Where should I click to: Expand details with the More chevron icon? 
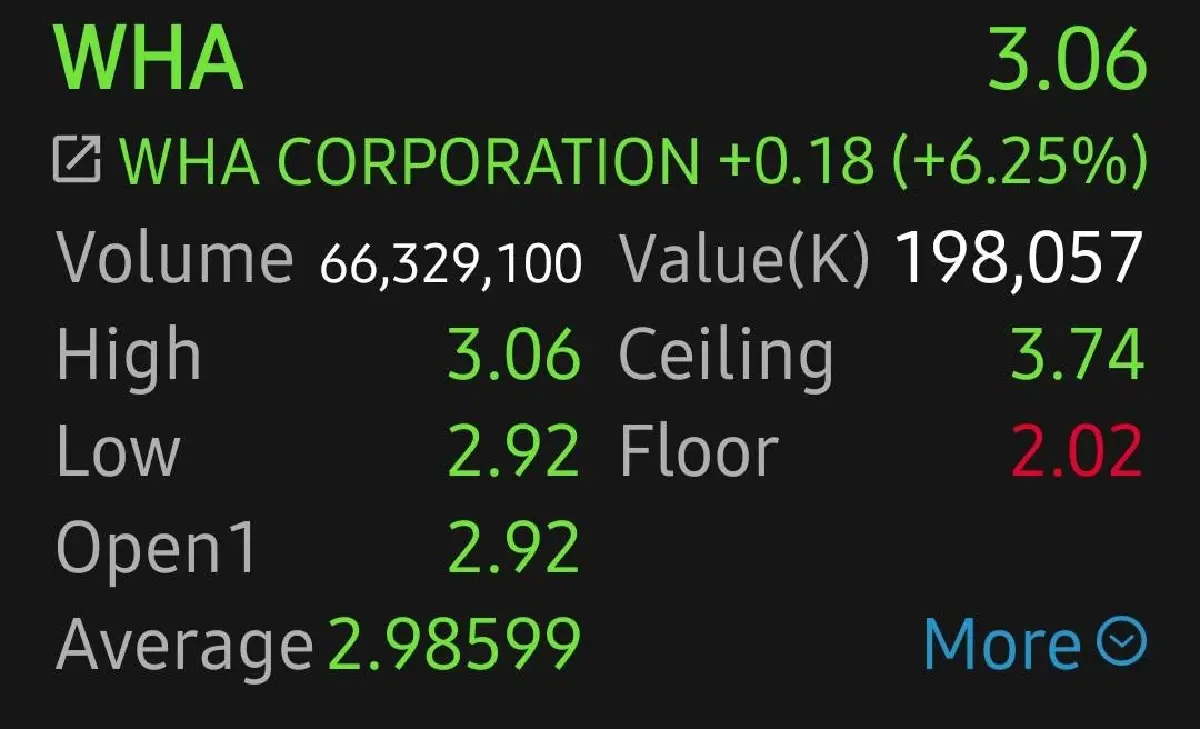click(x=1122, y=642)
